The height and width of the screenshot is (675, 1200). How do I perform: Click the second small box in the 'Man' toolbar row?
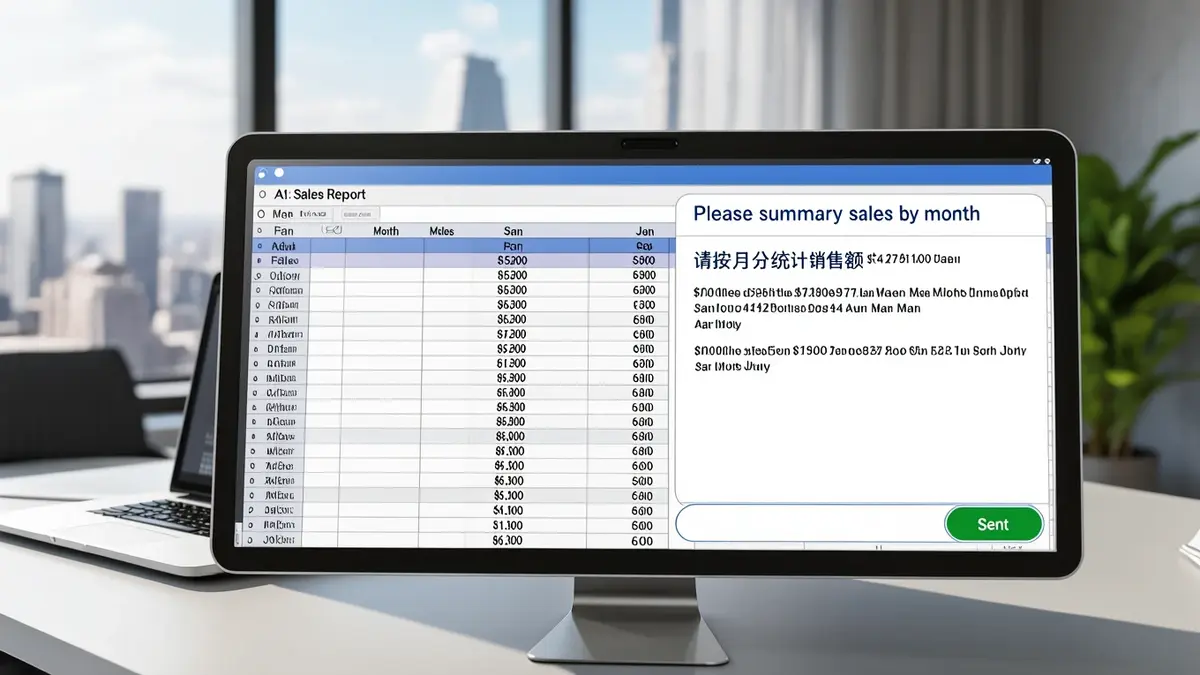point(358,214)
